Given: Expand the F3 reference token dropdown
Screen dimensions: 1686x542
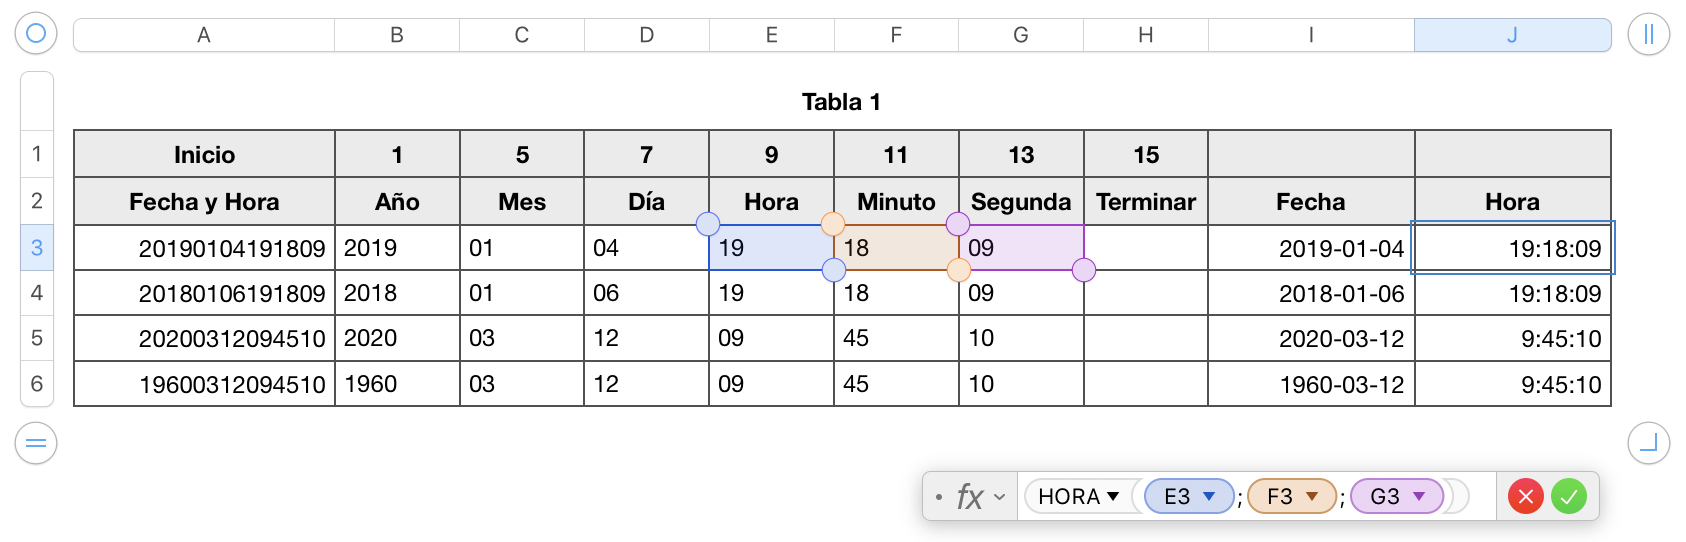Looking at the screenshot, I should (x=1312, y=496).
